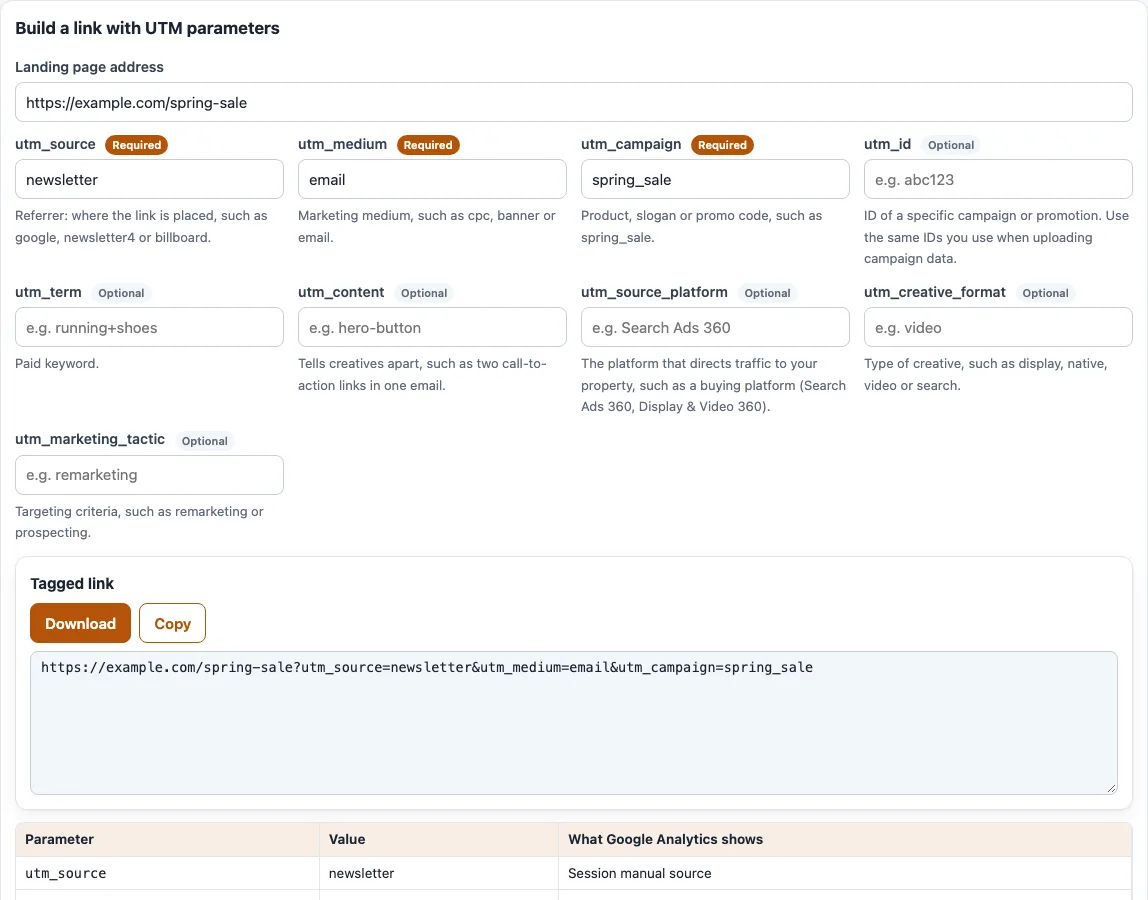1148x900 pixels.
Task: Click the 'Build a link with UTM parameters' heading
Action: point(147,28)
